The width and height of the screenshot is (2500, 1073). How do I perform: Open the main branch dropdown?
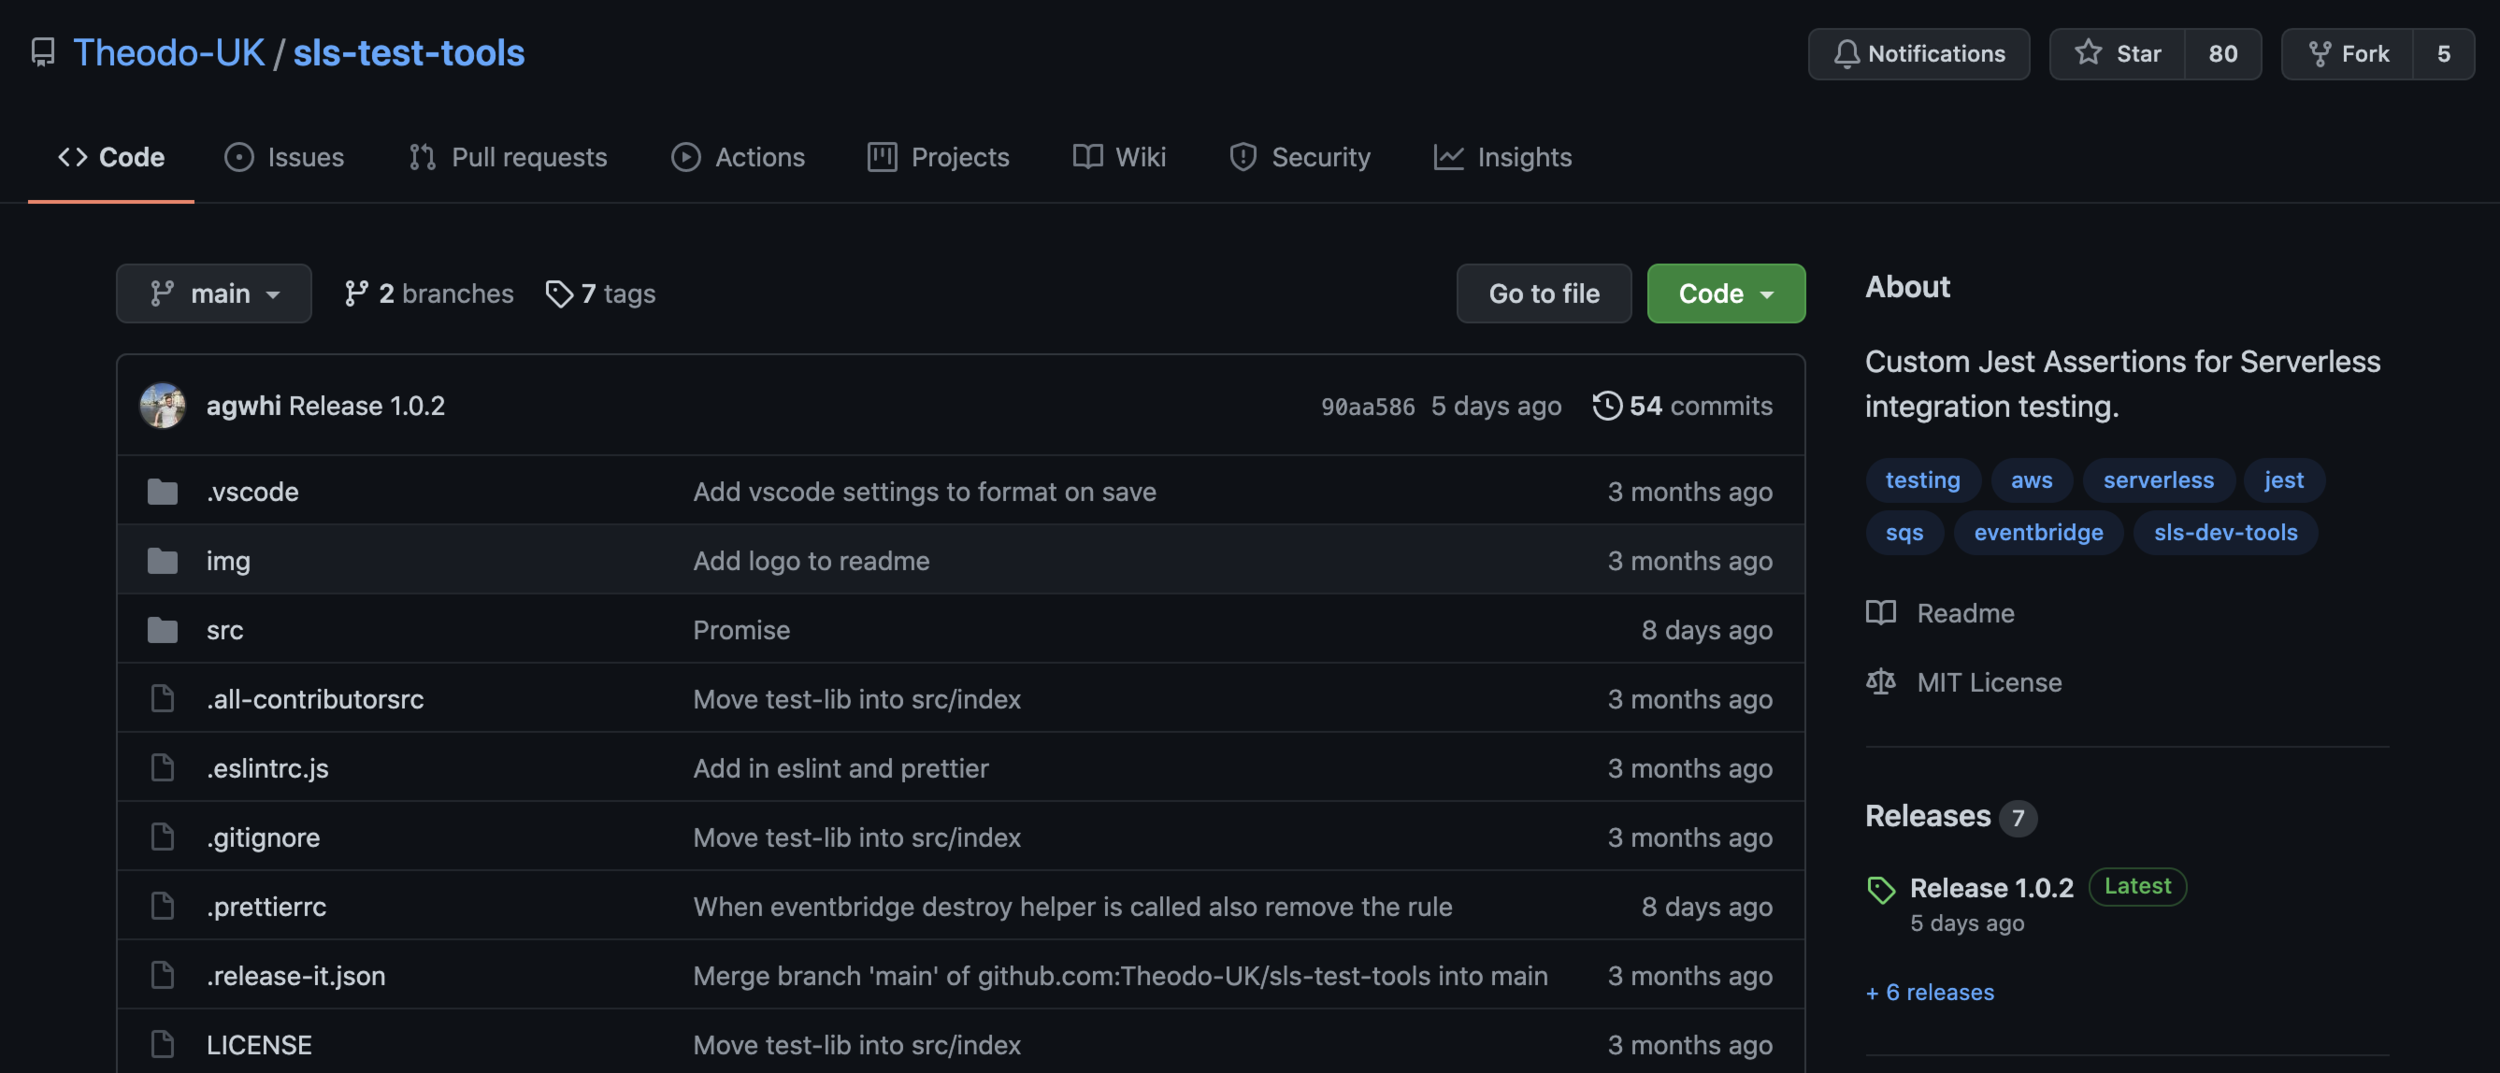[x=214, y=293]
